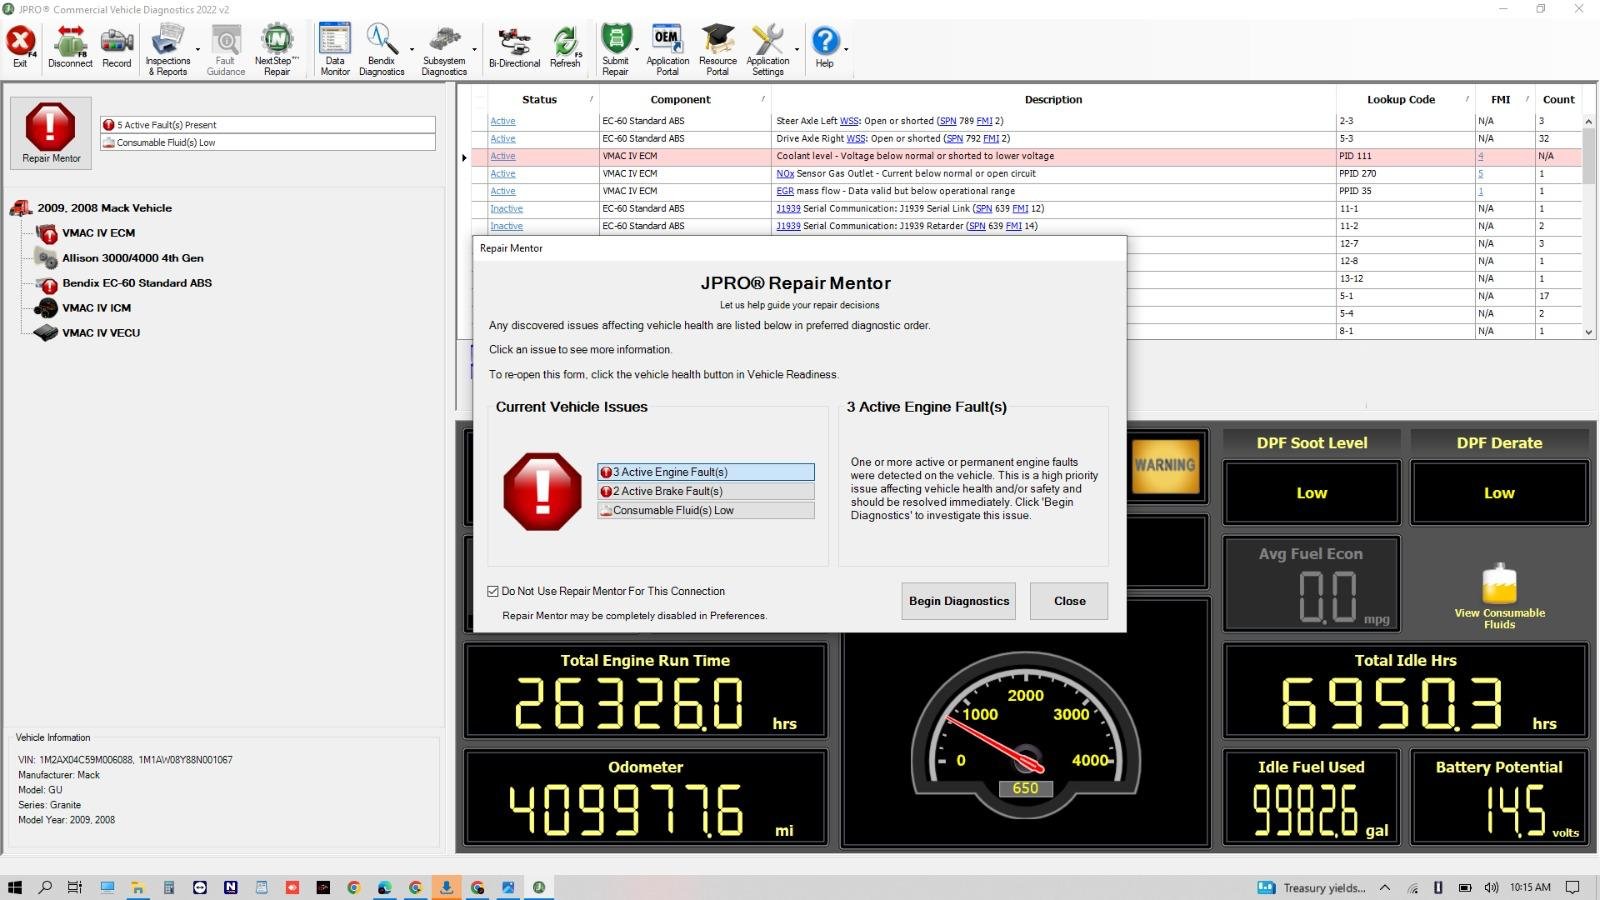
Task: Open the notification center icon
Action: 1572,887
